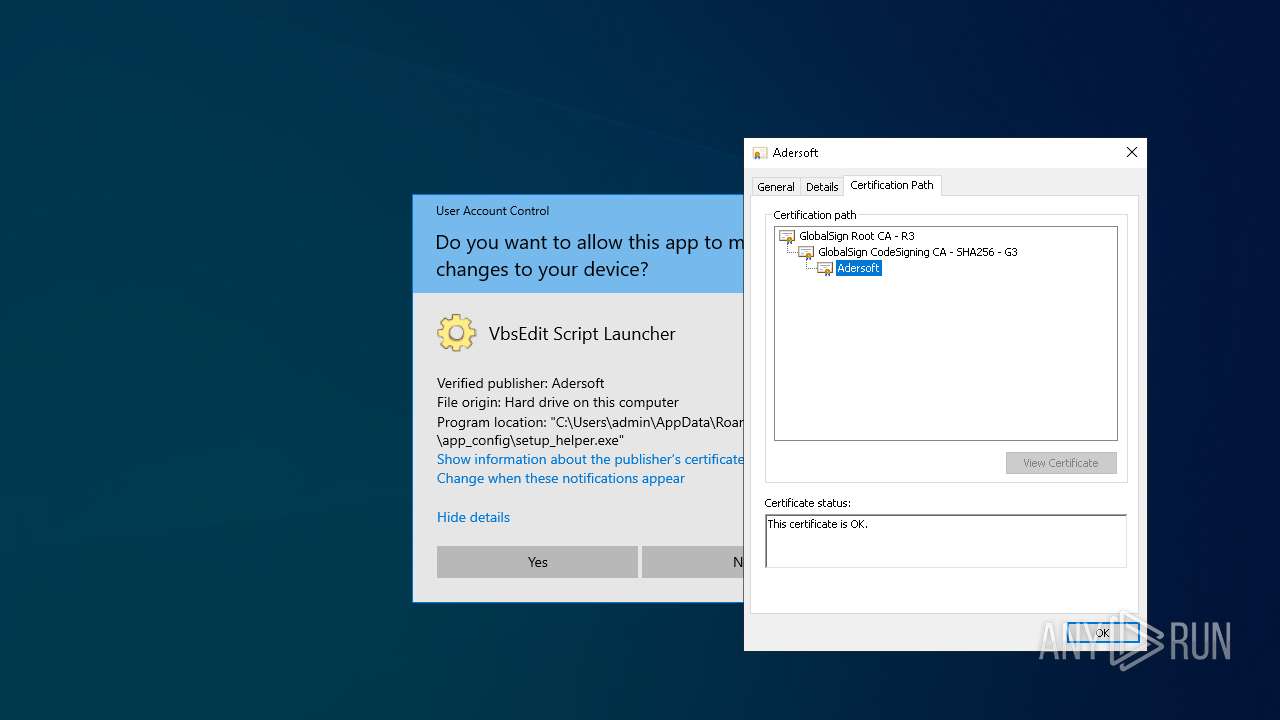The height and width of the screenshot is (720, 1280).
Task: Click the Adersoft certificate icon in tree
Action: 825,269
